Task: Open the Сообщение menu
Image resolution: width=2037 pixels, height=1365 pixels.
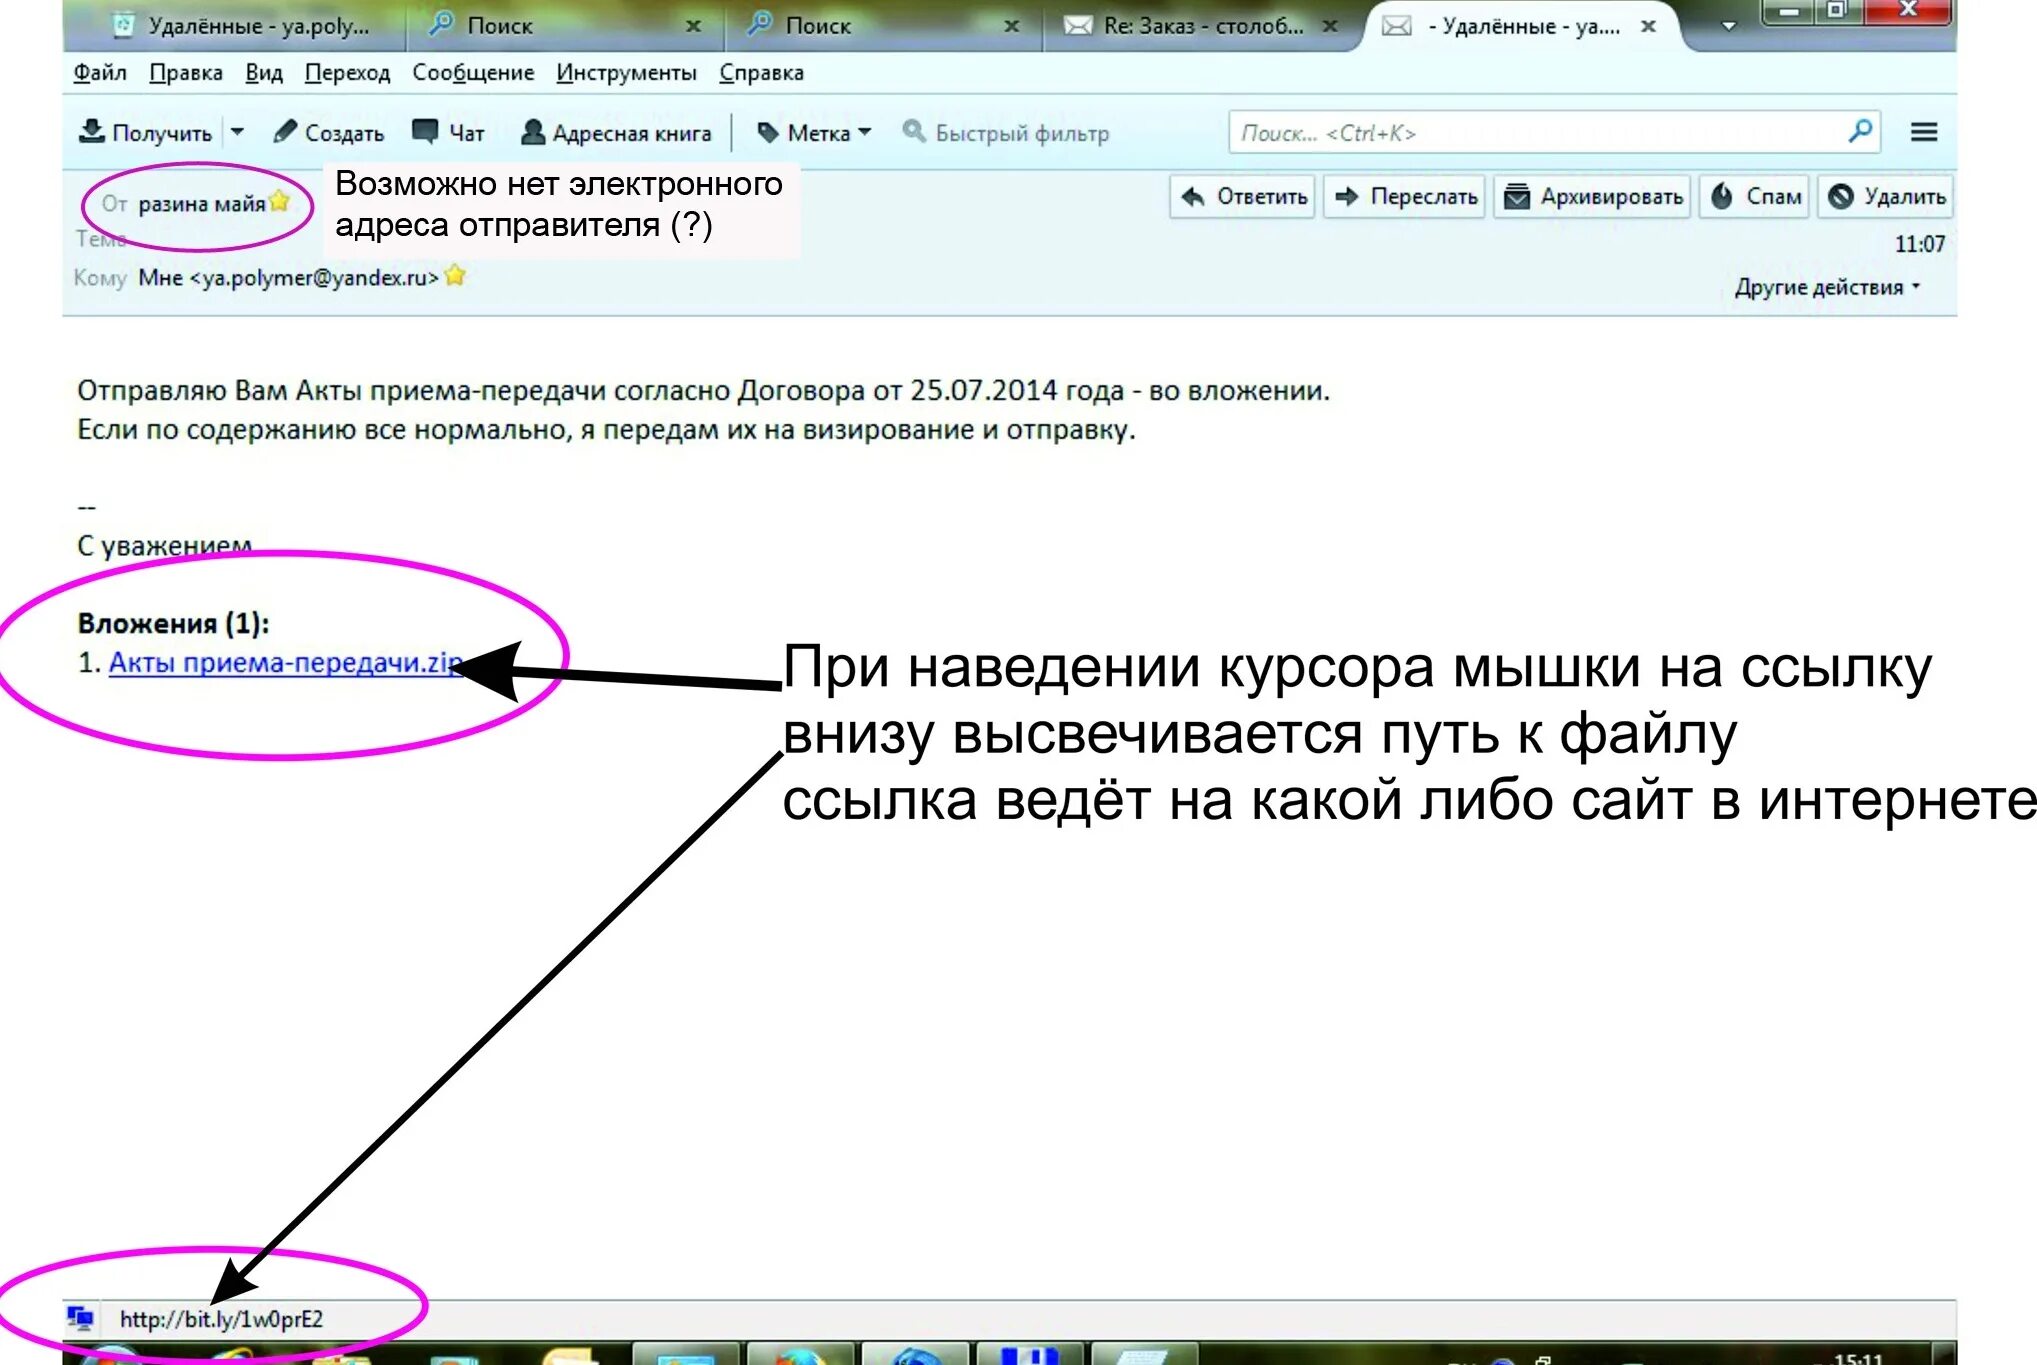Action: (x=473, y=73)
